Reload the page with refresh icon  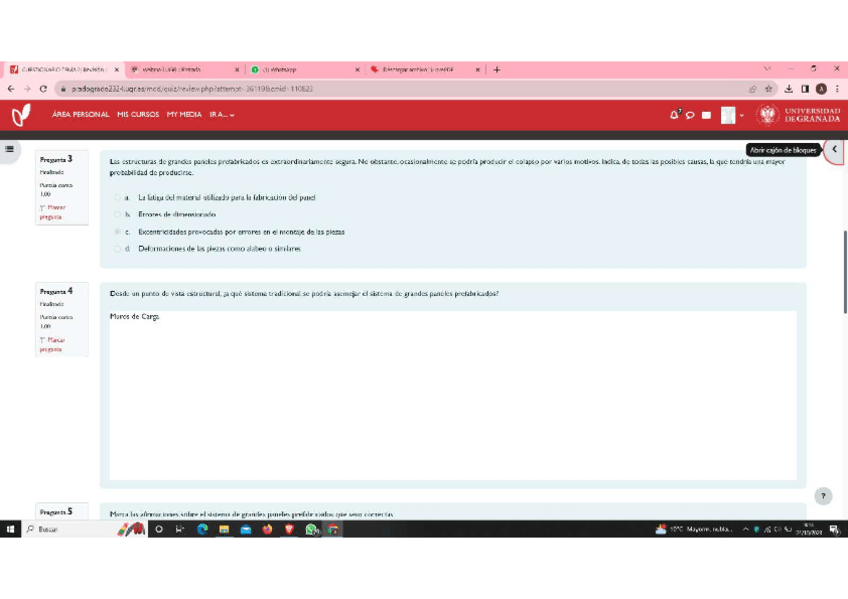point(44,89)
